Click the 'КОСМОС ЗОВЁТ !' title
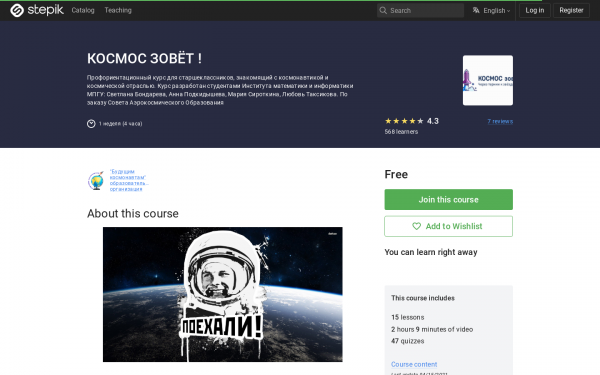 [144, 59]
